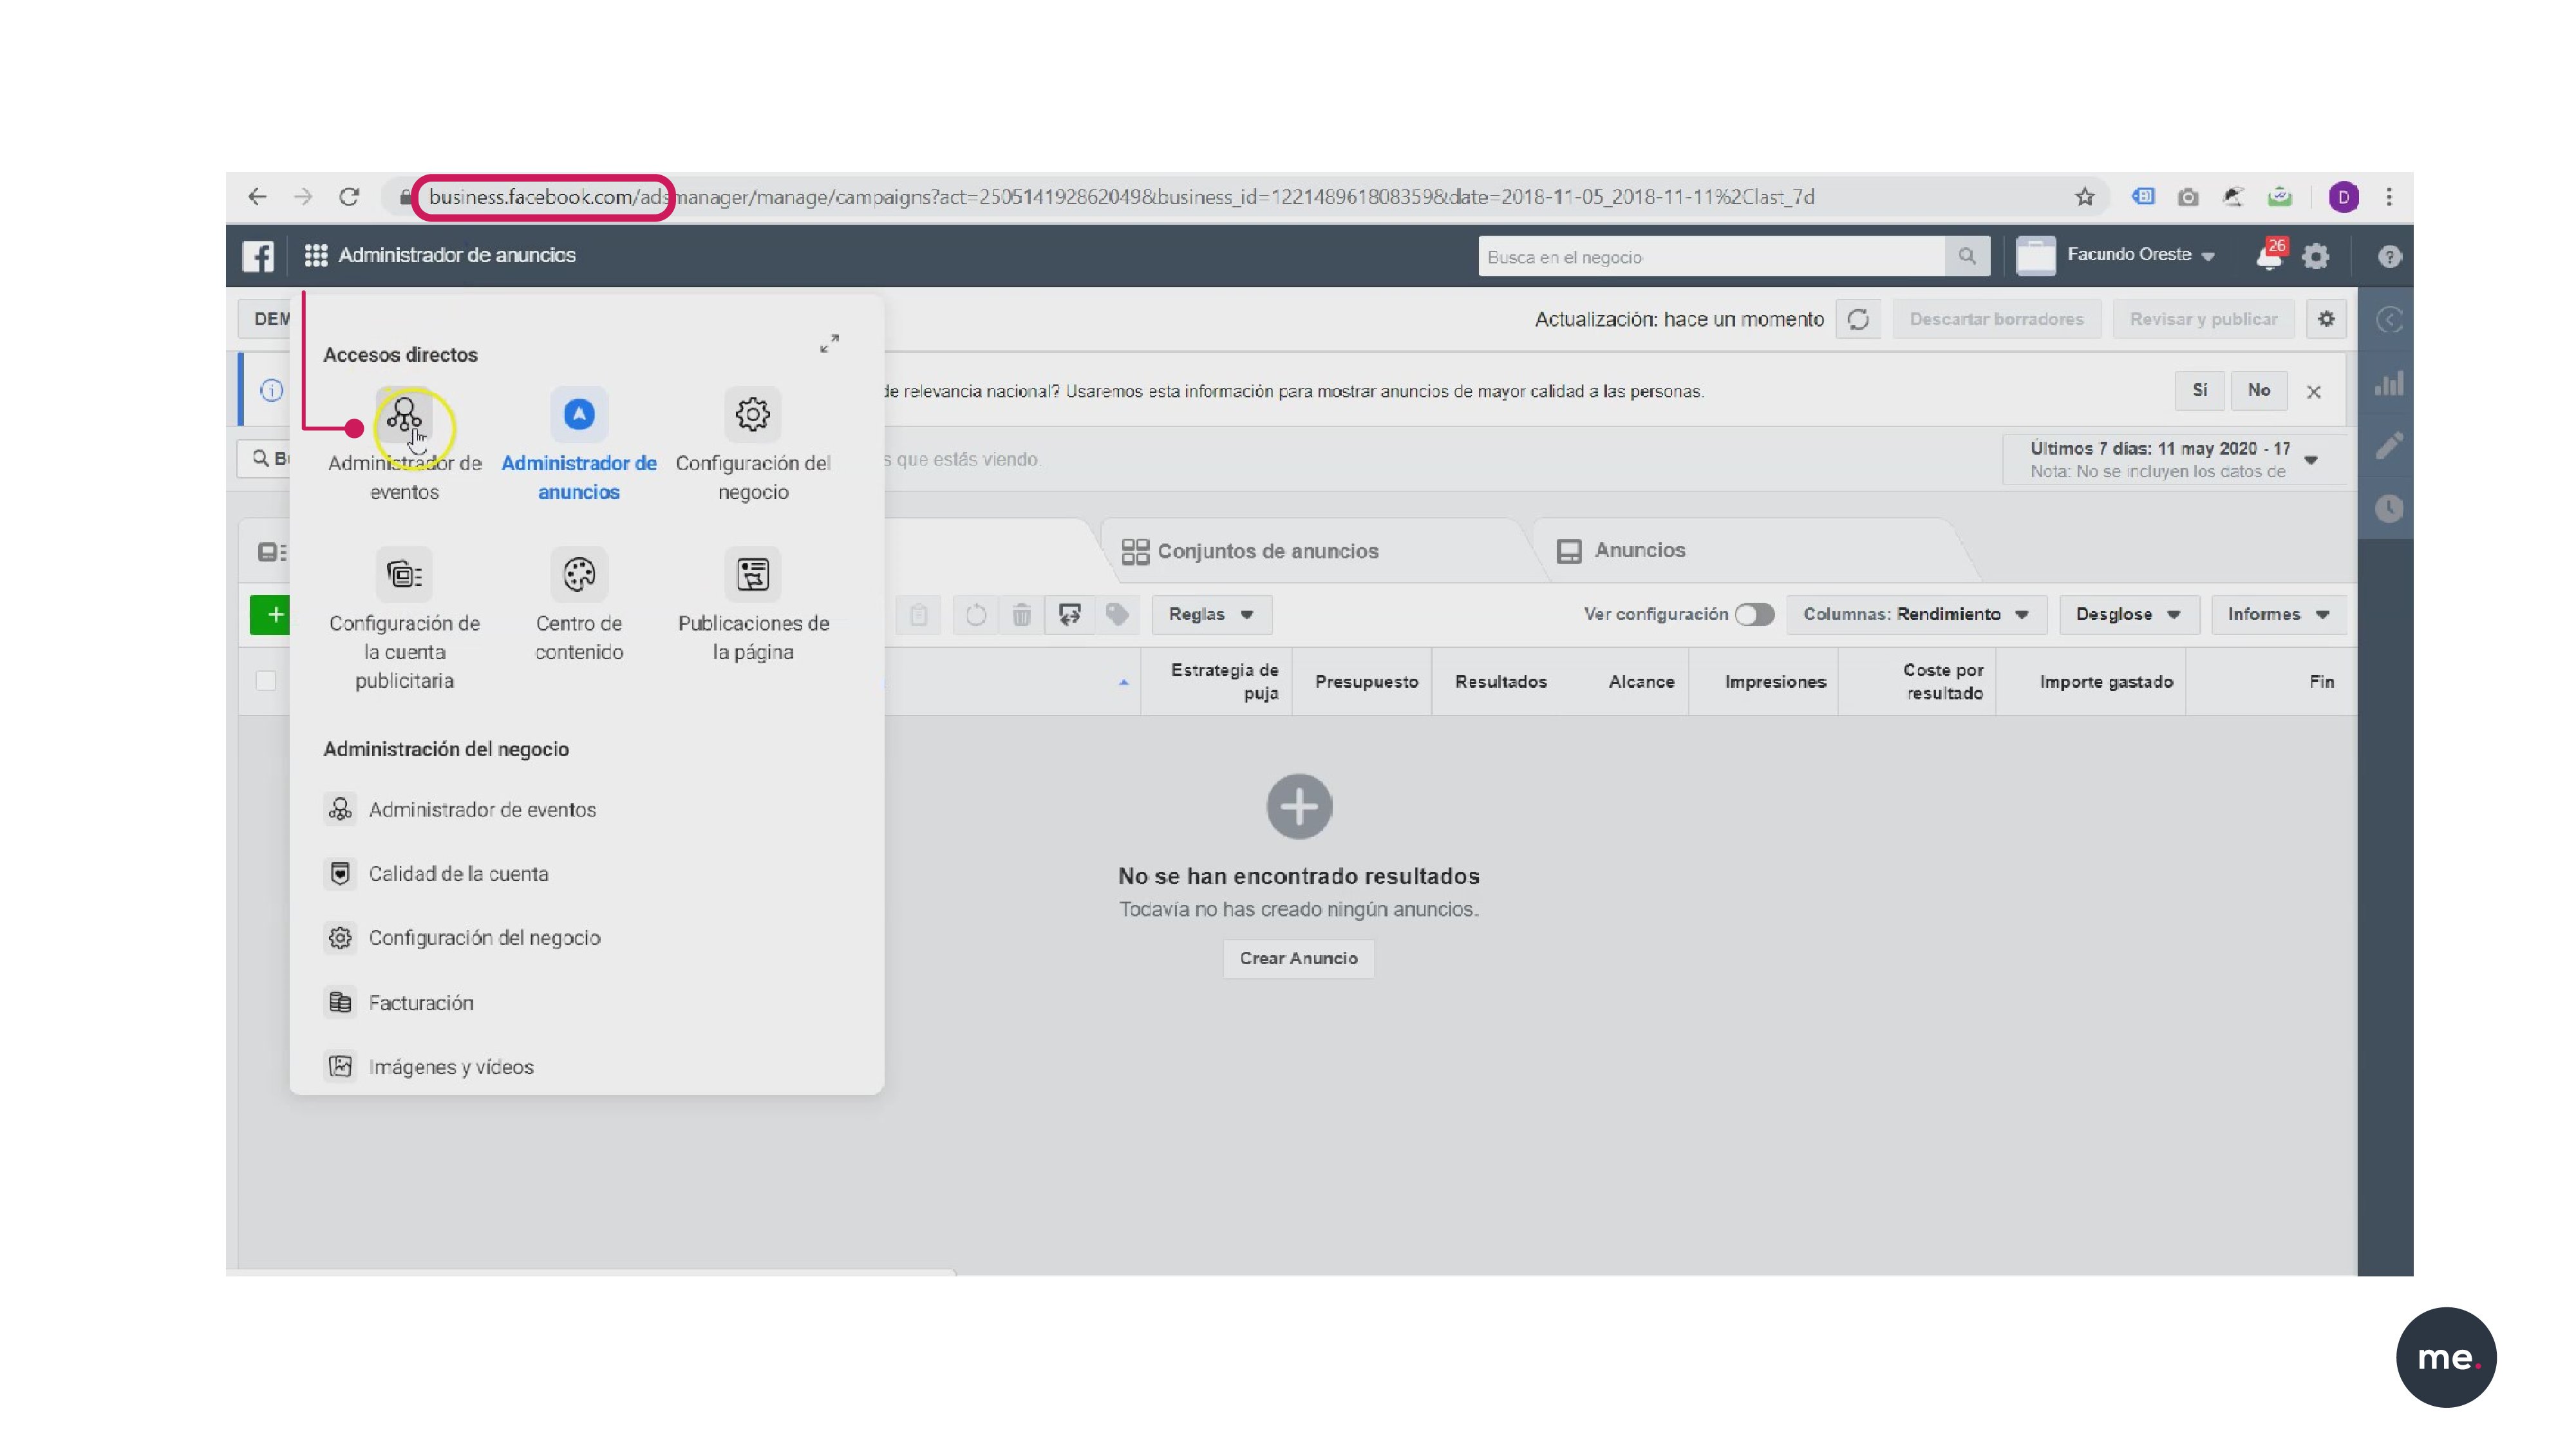Click the browser address bar URL
Screen dimensions: 2576x1449
[x=1120, y=197]
